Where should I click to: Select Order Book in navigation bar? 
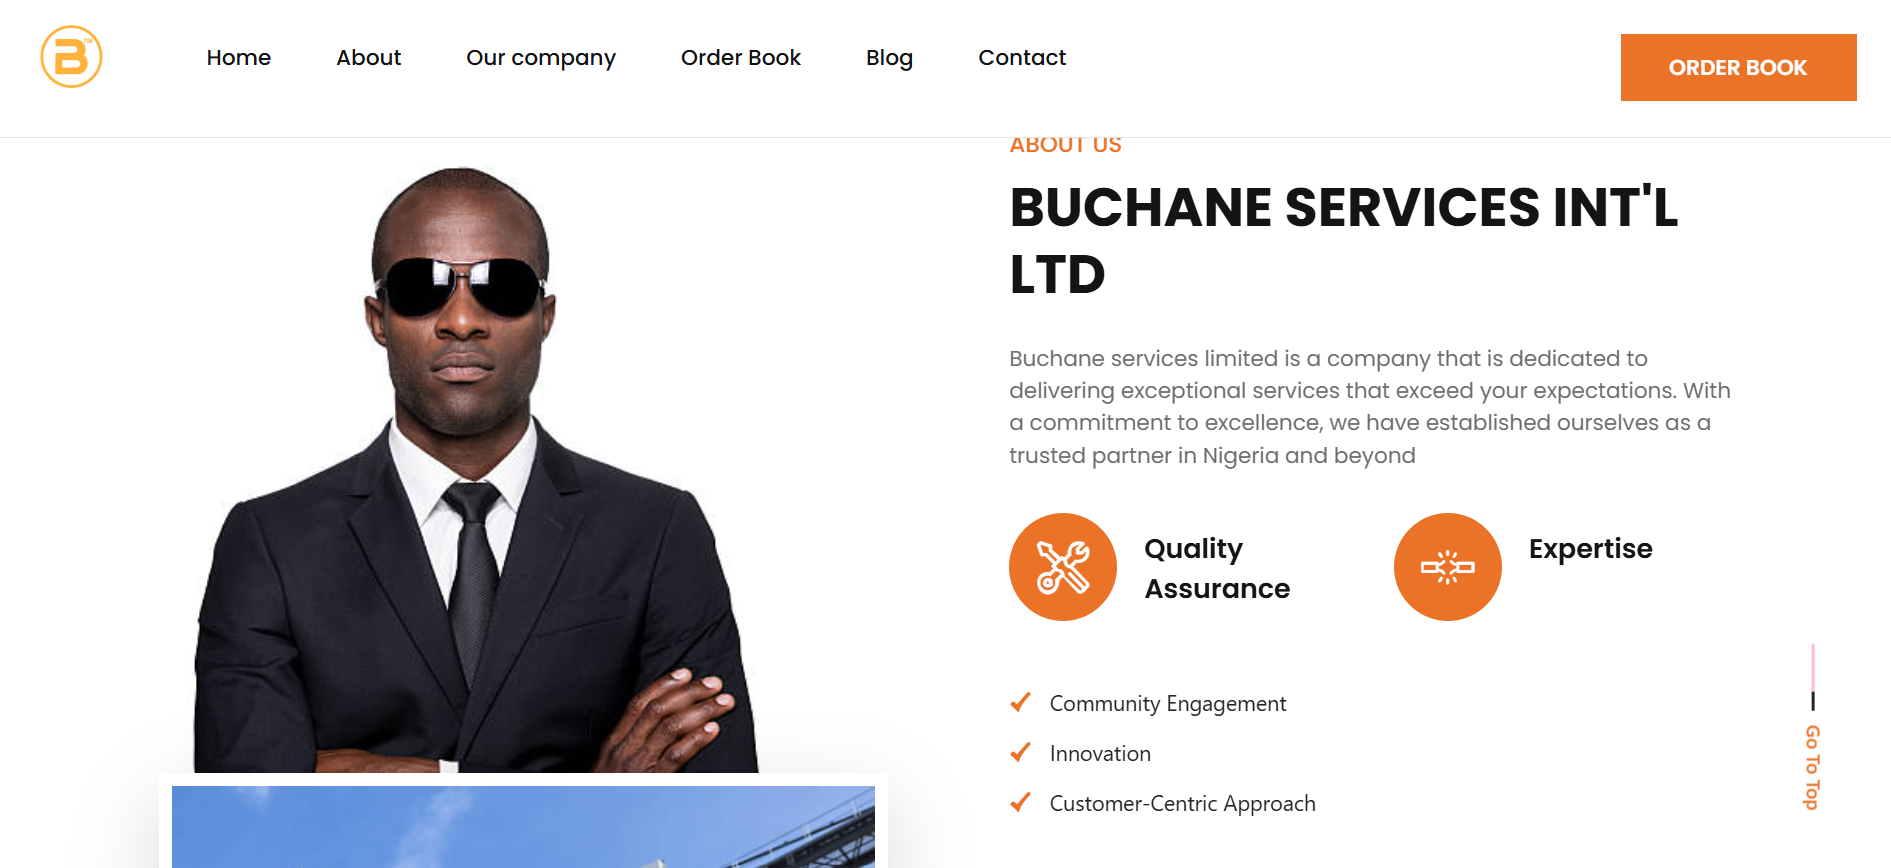click(x=741, y=58)
